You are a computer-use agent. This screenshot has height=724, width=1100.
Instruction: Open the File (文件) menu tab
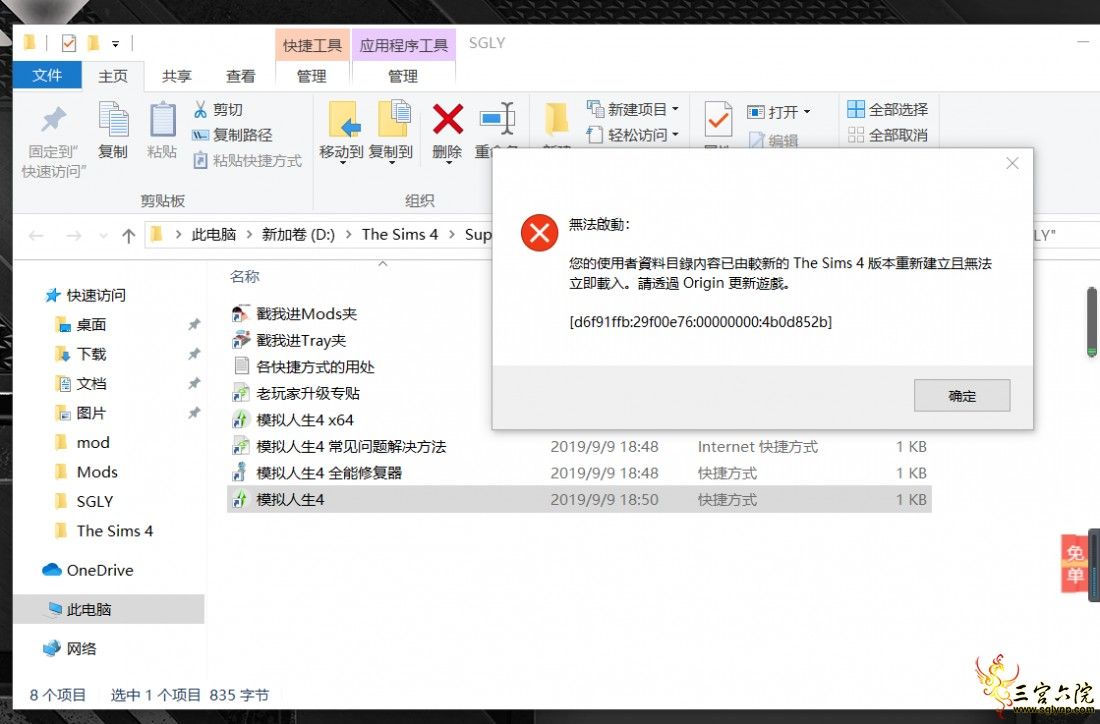click(x=47, y=76)
